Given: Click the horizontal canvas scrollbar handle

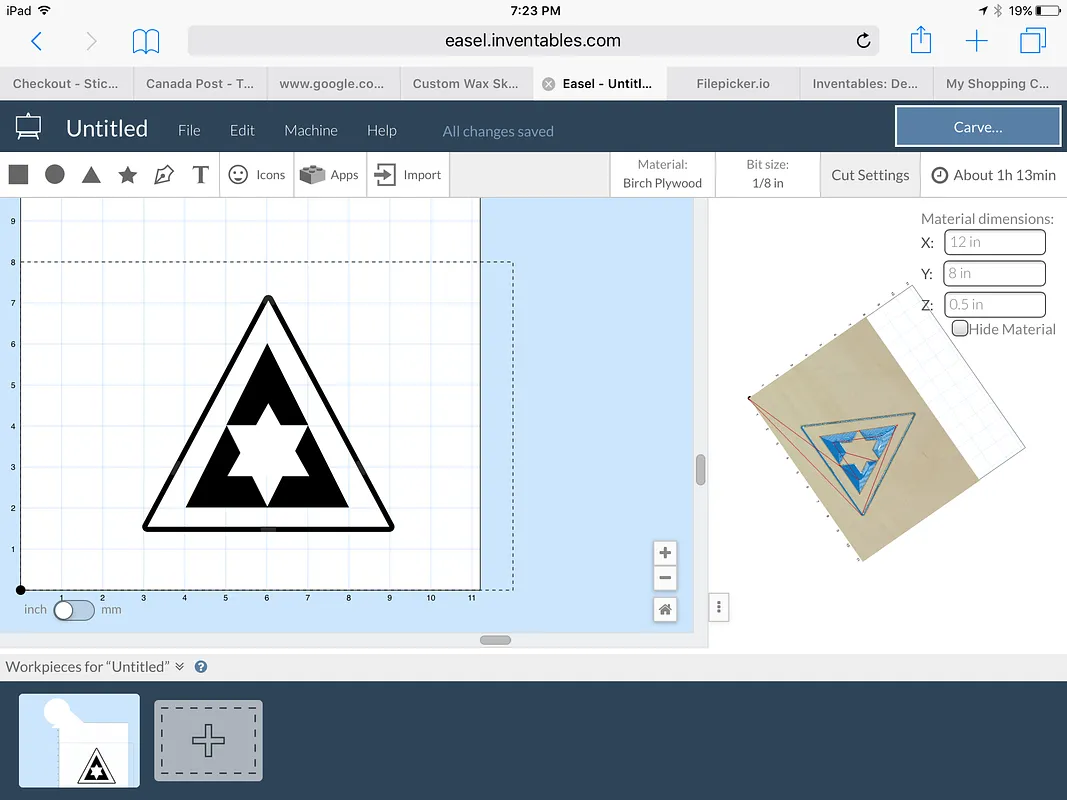Looking at the screenshot, I should pos(495,640).
